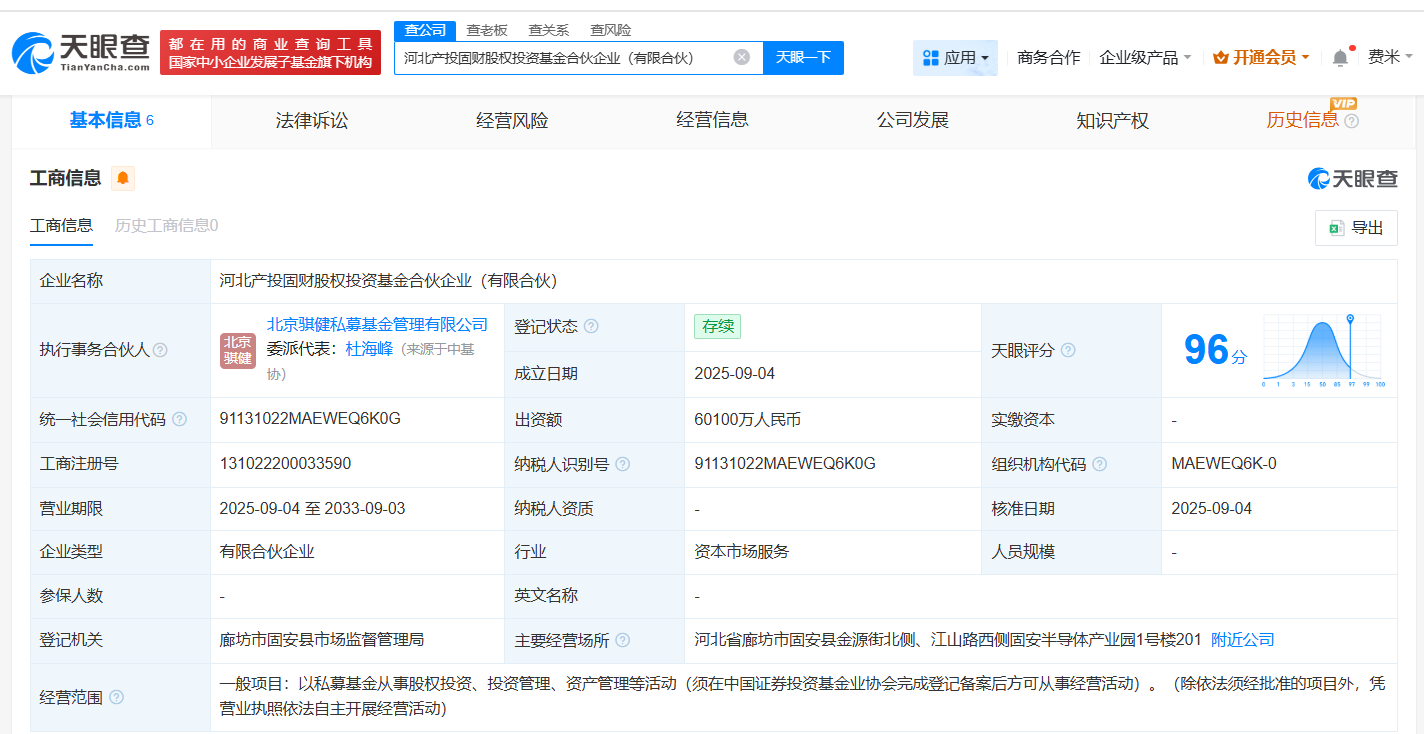The width and height of the screenshot is (1424, 734).
Task: Switch to the 法律诉讼 tab
Action: [x=312, y=121]
